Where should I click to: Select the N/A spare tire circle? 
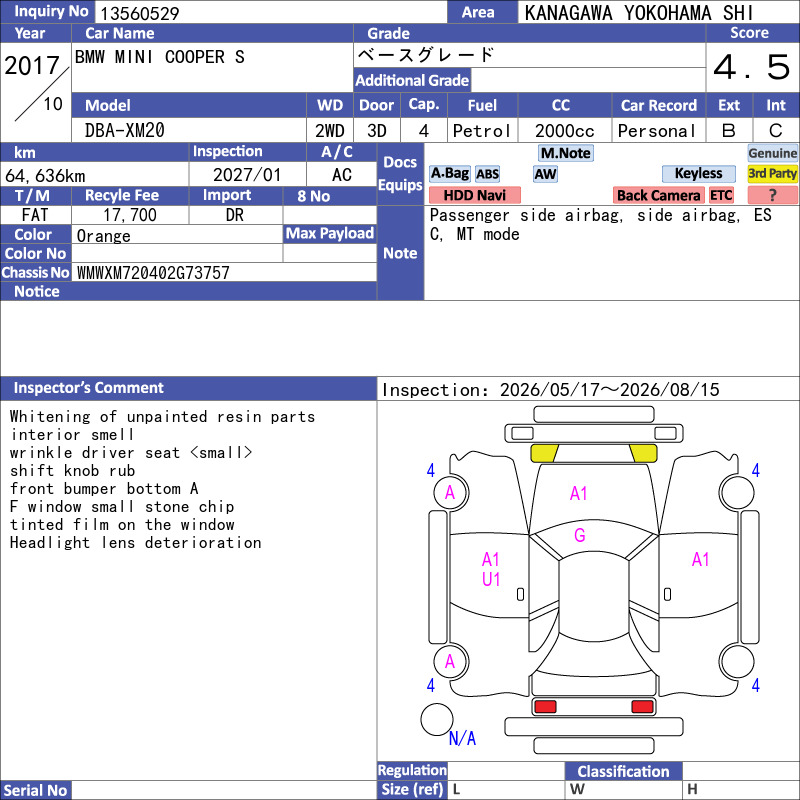(437, 719)
